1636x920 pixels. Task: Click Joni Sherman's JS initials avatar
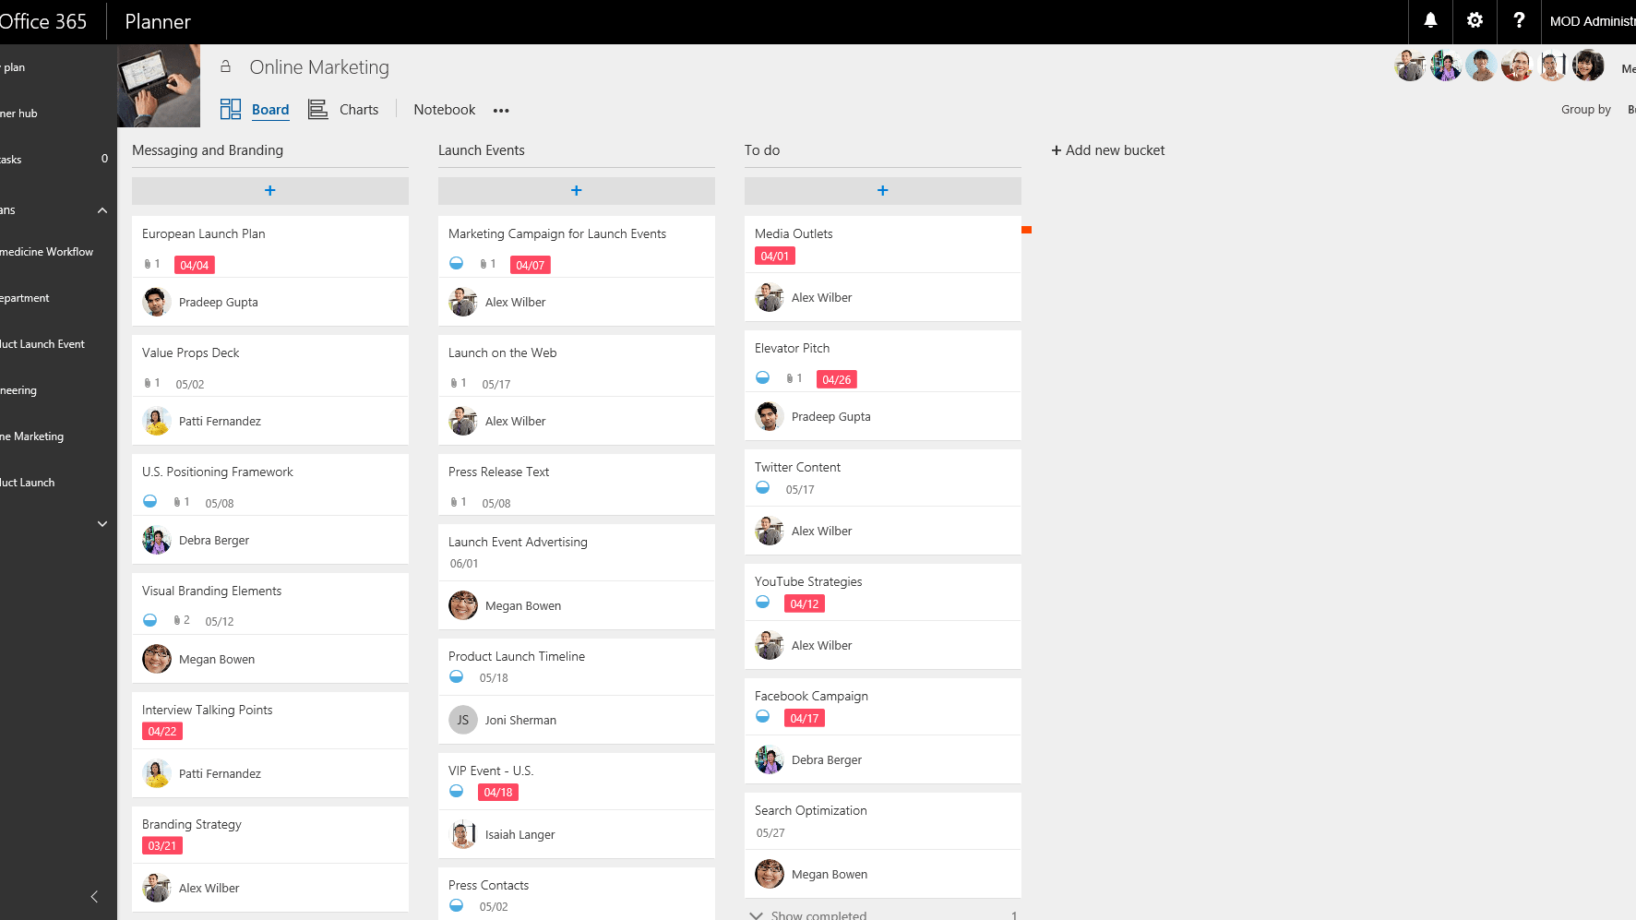point(463,720)
